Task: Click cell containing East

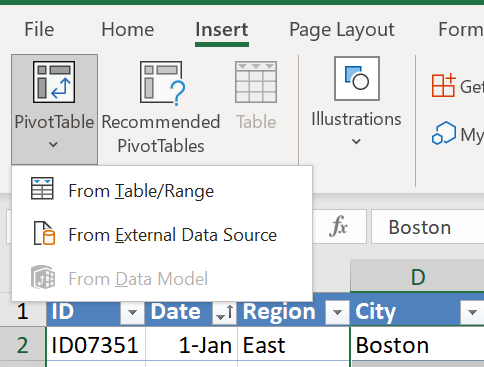Action: (x=294, y=345)
